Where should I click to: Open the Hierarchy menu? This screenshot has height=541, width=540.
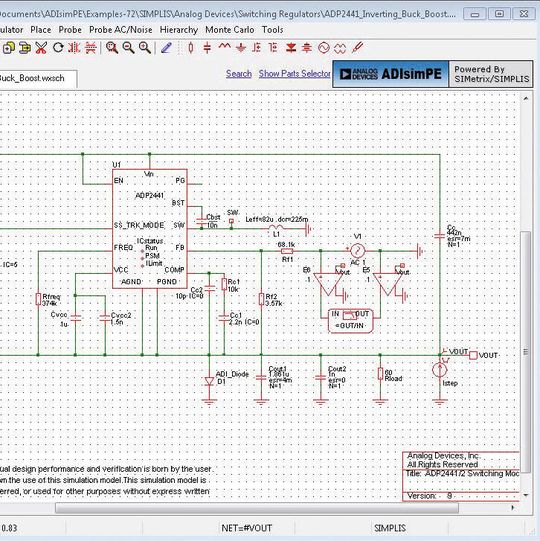179,30
